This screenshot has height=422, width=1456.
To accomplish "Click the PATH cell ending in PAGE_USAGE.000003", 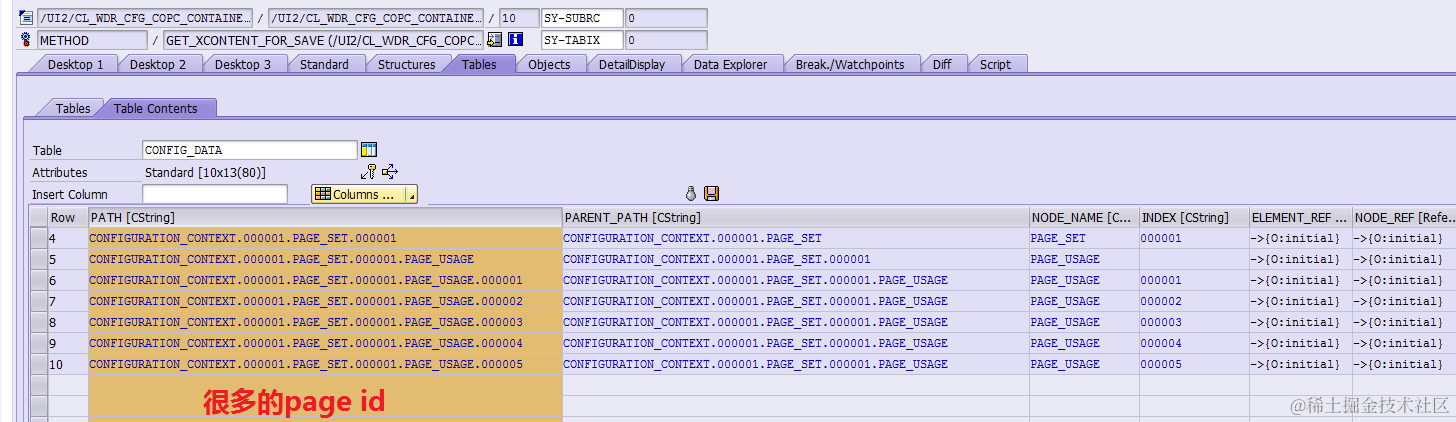I will pyautogui.click(x=325, y=322).
